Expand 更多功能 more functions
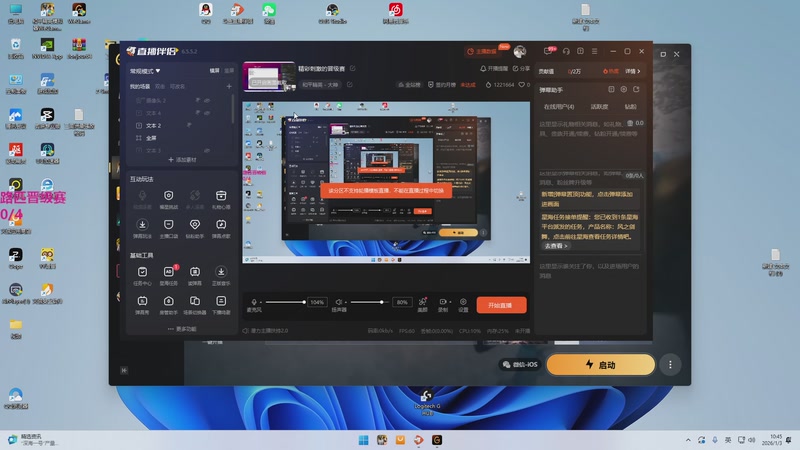This screenshot has width=800, height=450. 182,329
